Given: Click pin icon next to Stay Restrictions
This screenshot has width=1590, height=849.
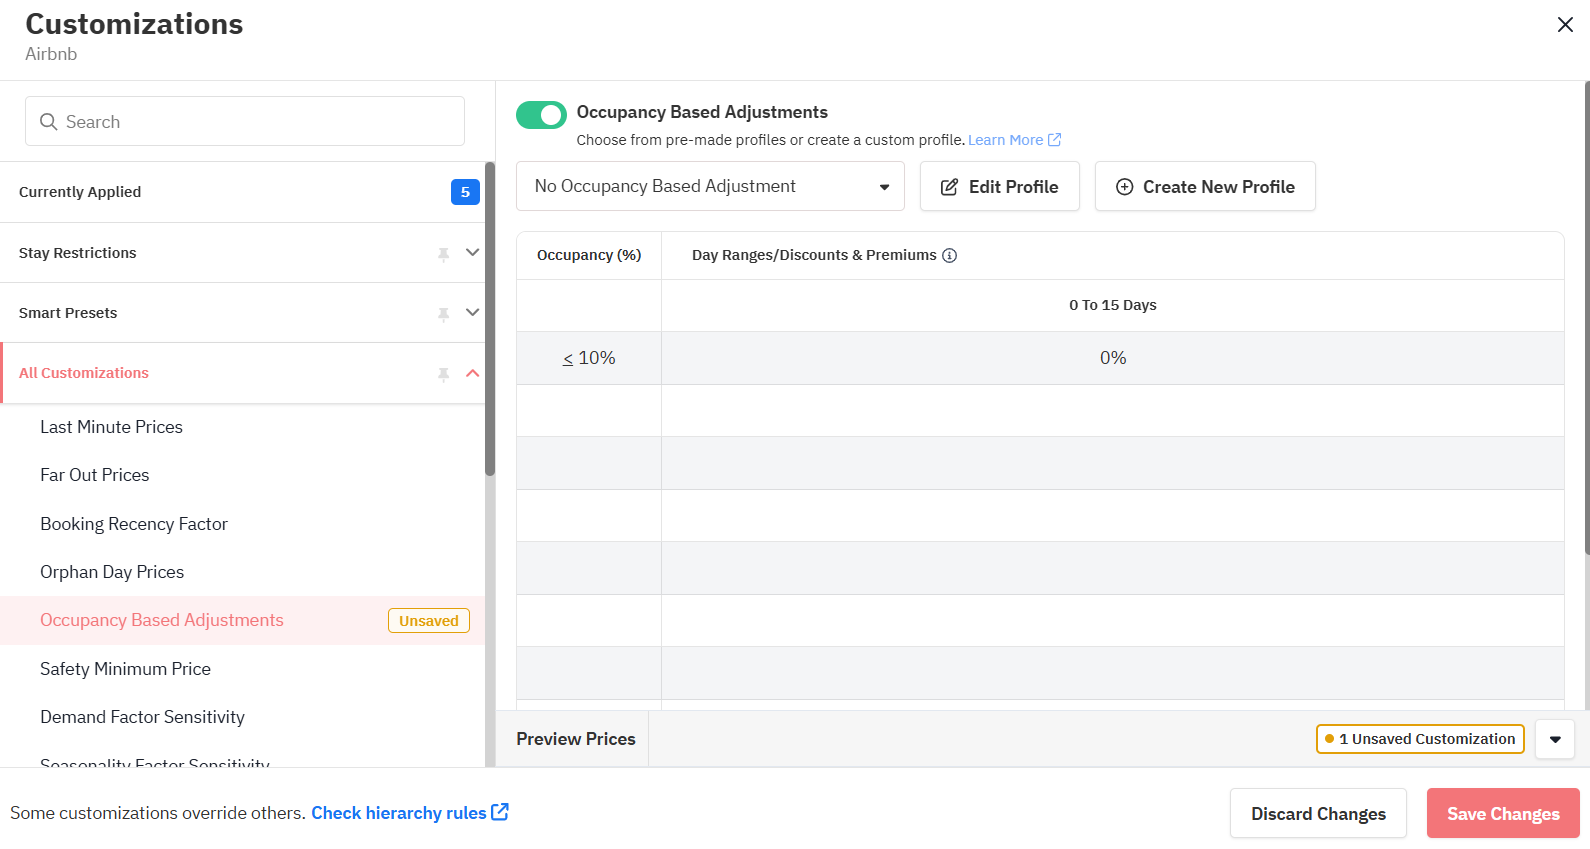Looking at the screenshot, I should click(x=443, y=254).
